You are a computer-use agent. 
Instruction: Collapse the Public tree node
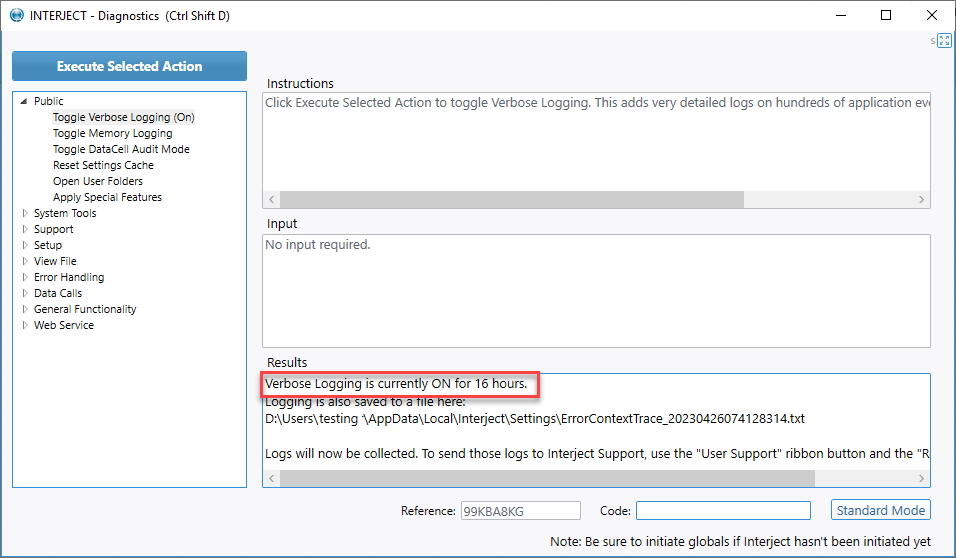click(24, 101)
